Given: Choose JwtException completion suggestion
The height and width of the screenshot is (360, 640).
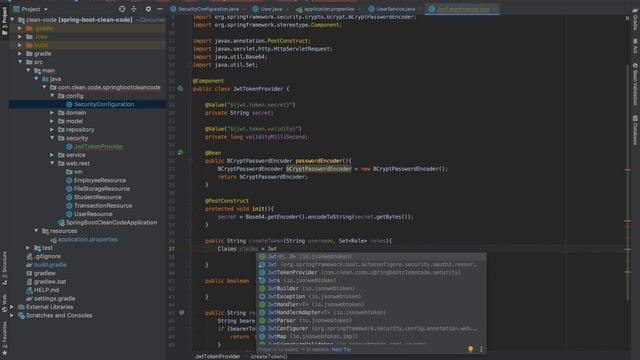Looking at the screenshot, I should pyautogui.click(x=371, y=296).
